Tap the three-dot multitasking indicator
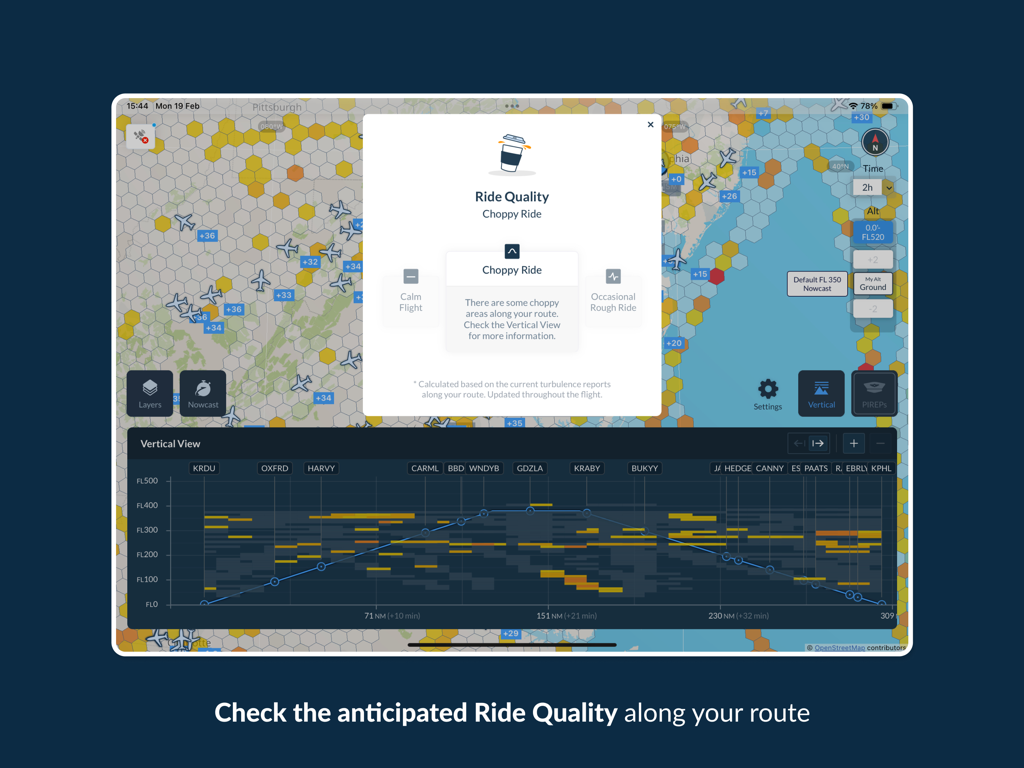This screenshot has width=1024, height=768. pos(512,106)
